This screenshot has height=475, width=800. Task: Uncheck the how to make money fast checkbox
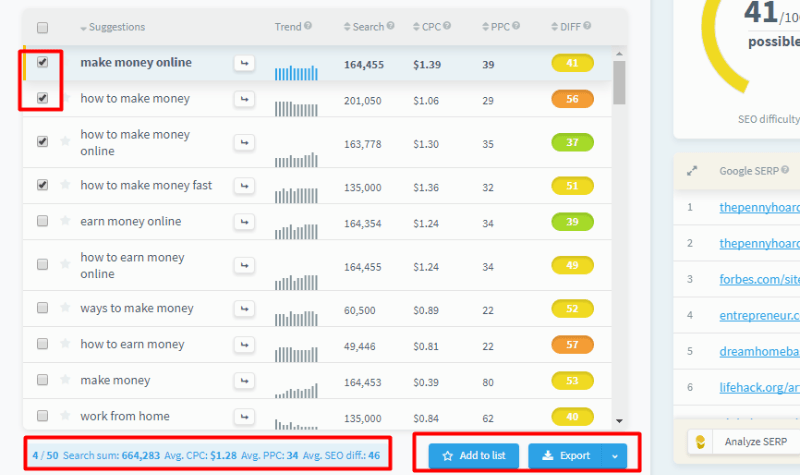42,185
